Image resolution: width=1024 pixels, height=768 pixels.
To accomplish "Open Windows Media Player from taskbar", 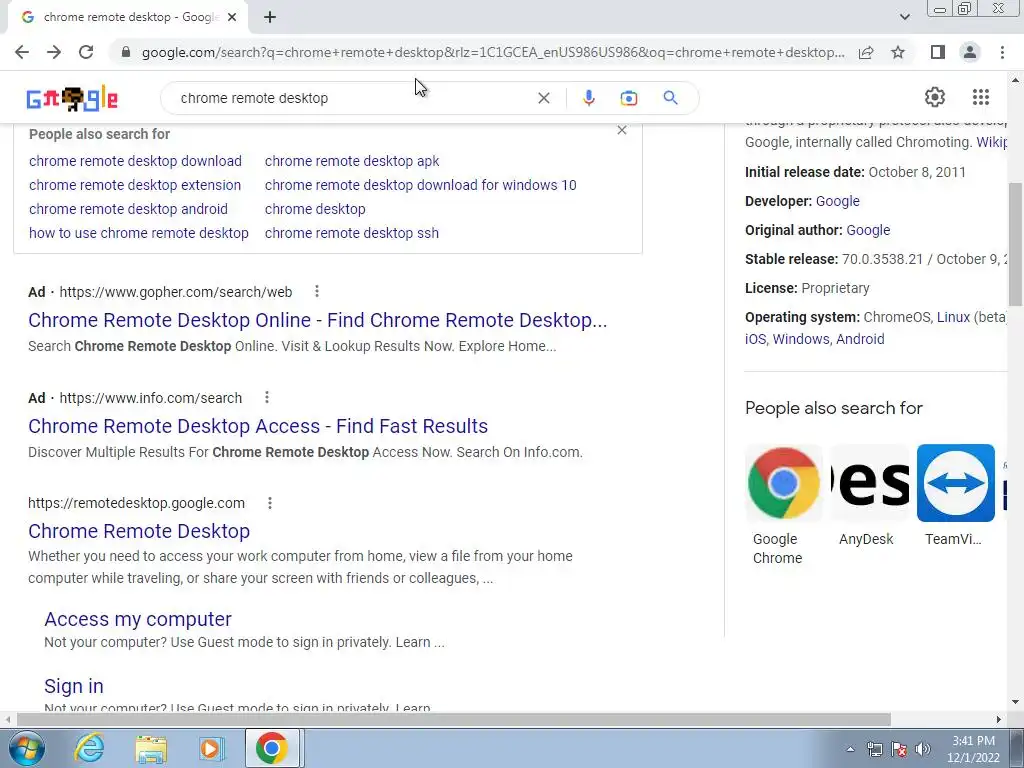I will tap(212, 748).
